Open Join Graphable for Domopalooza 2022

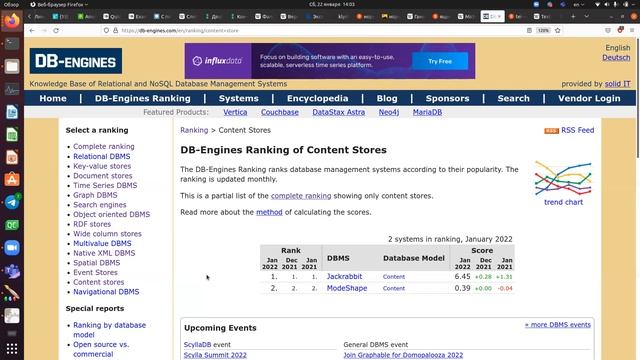pyautogui.click(x=403, y=355)
